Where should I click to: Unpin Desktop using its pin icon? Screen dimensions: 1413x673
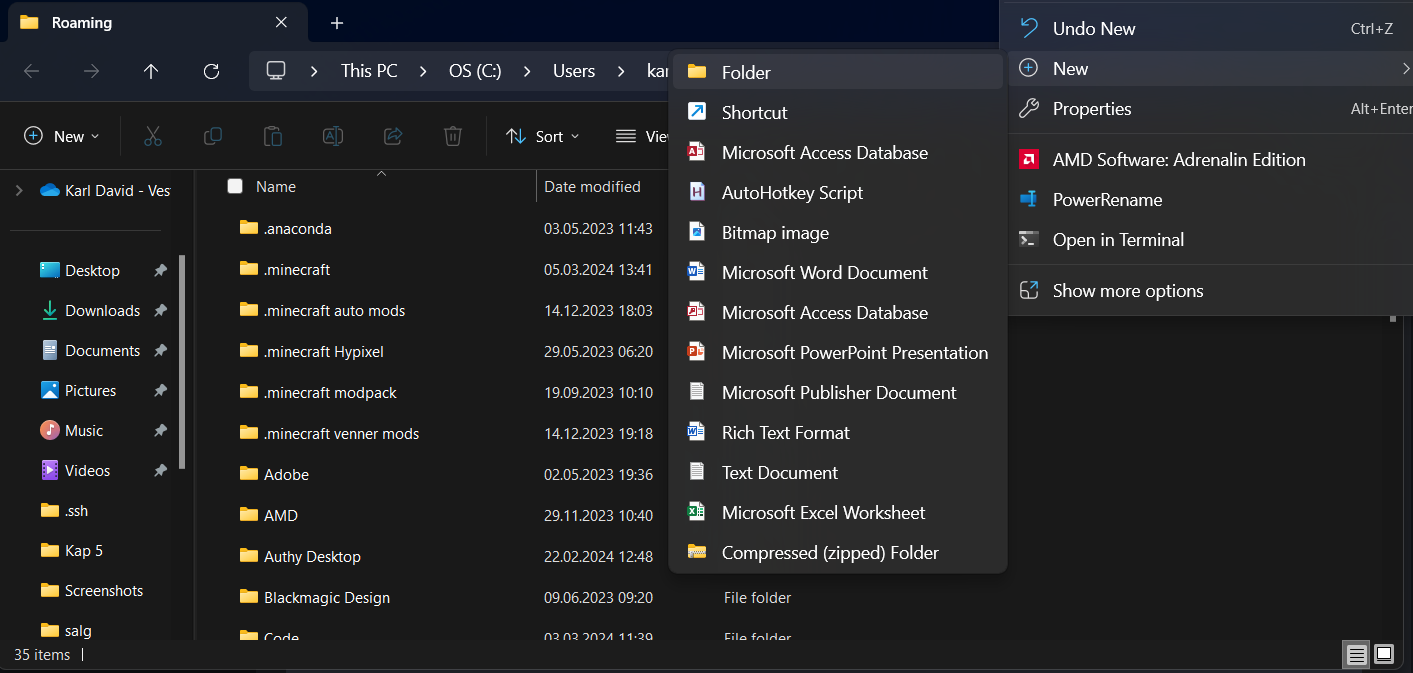click(160, 270)
